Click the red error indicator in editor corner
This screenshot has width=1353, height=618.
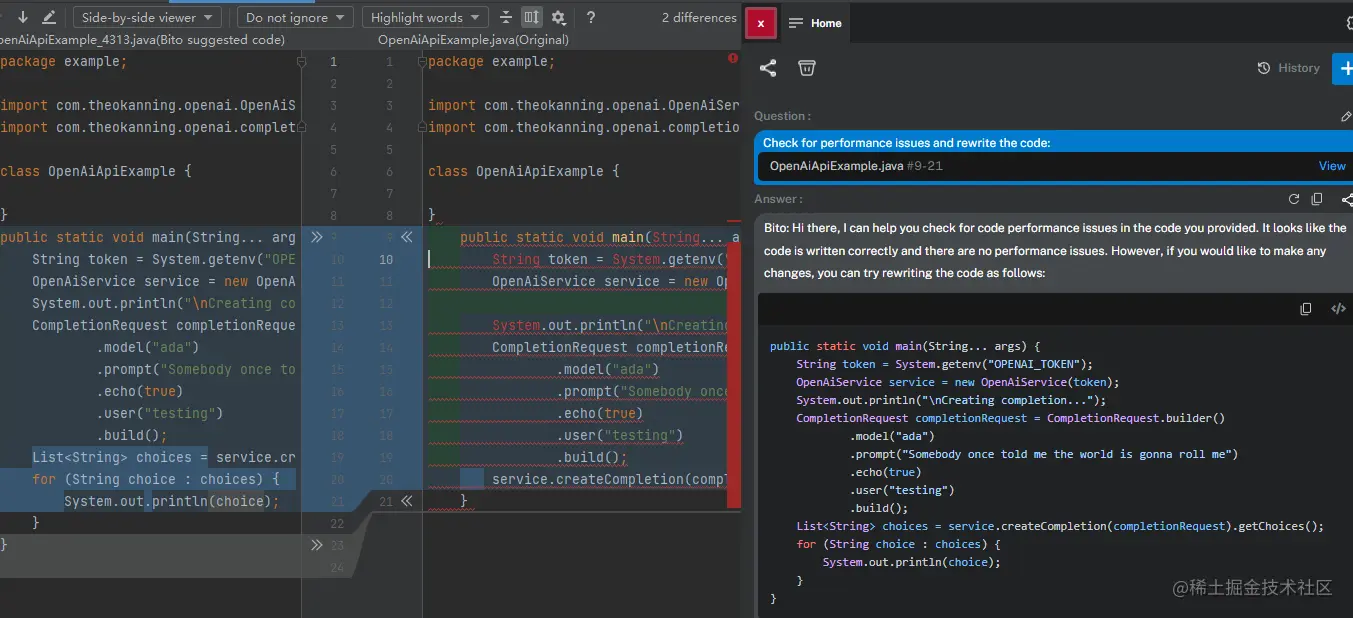[733, 59]
